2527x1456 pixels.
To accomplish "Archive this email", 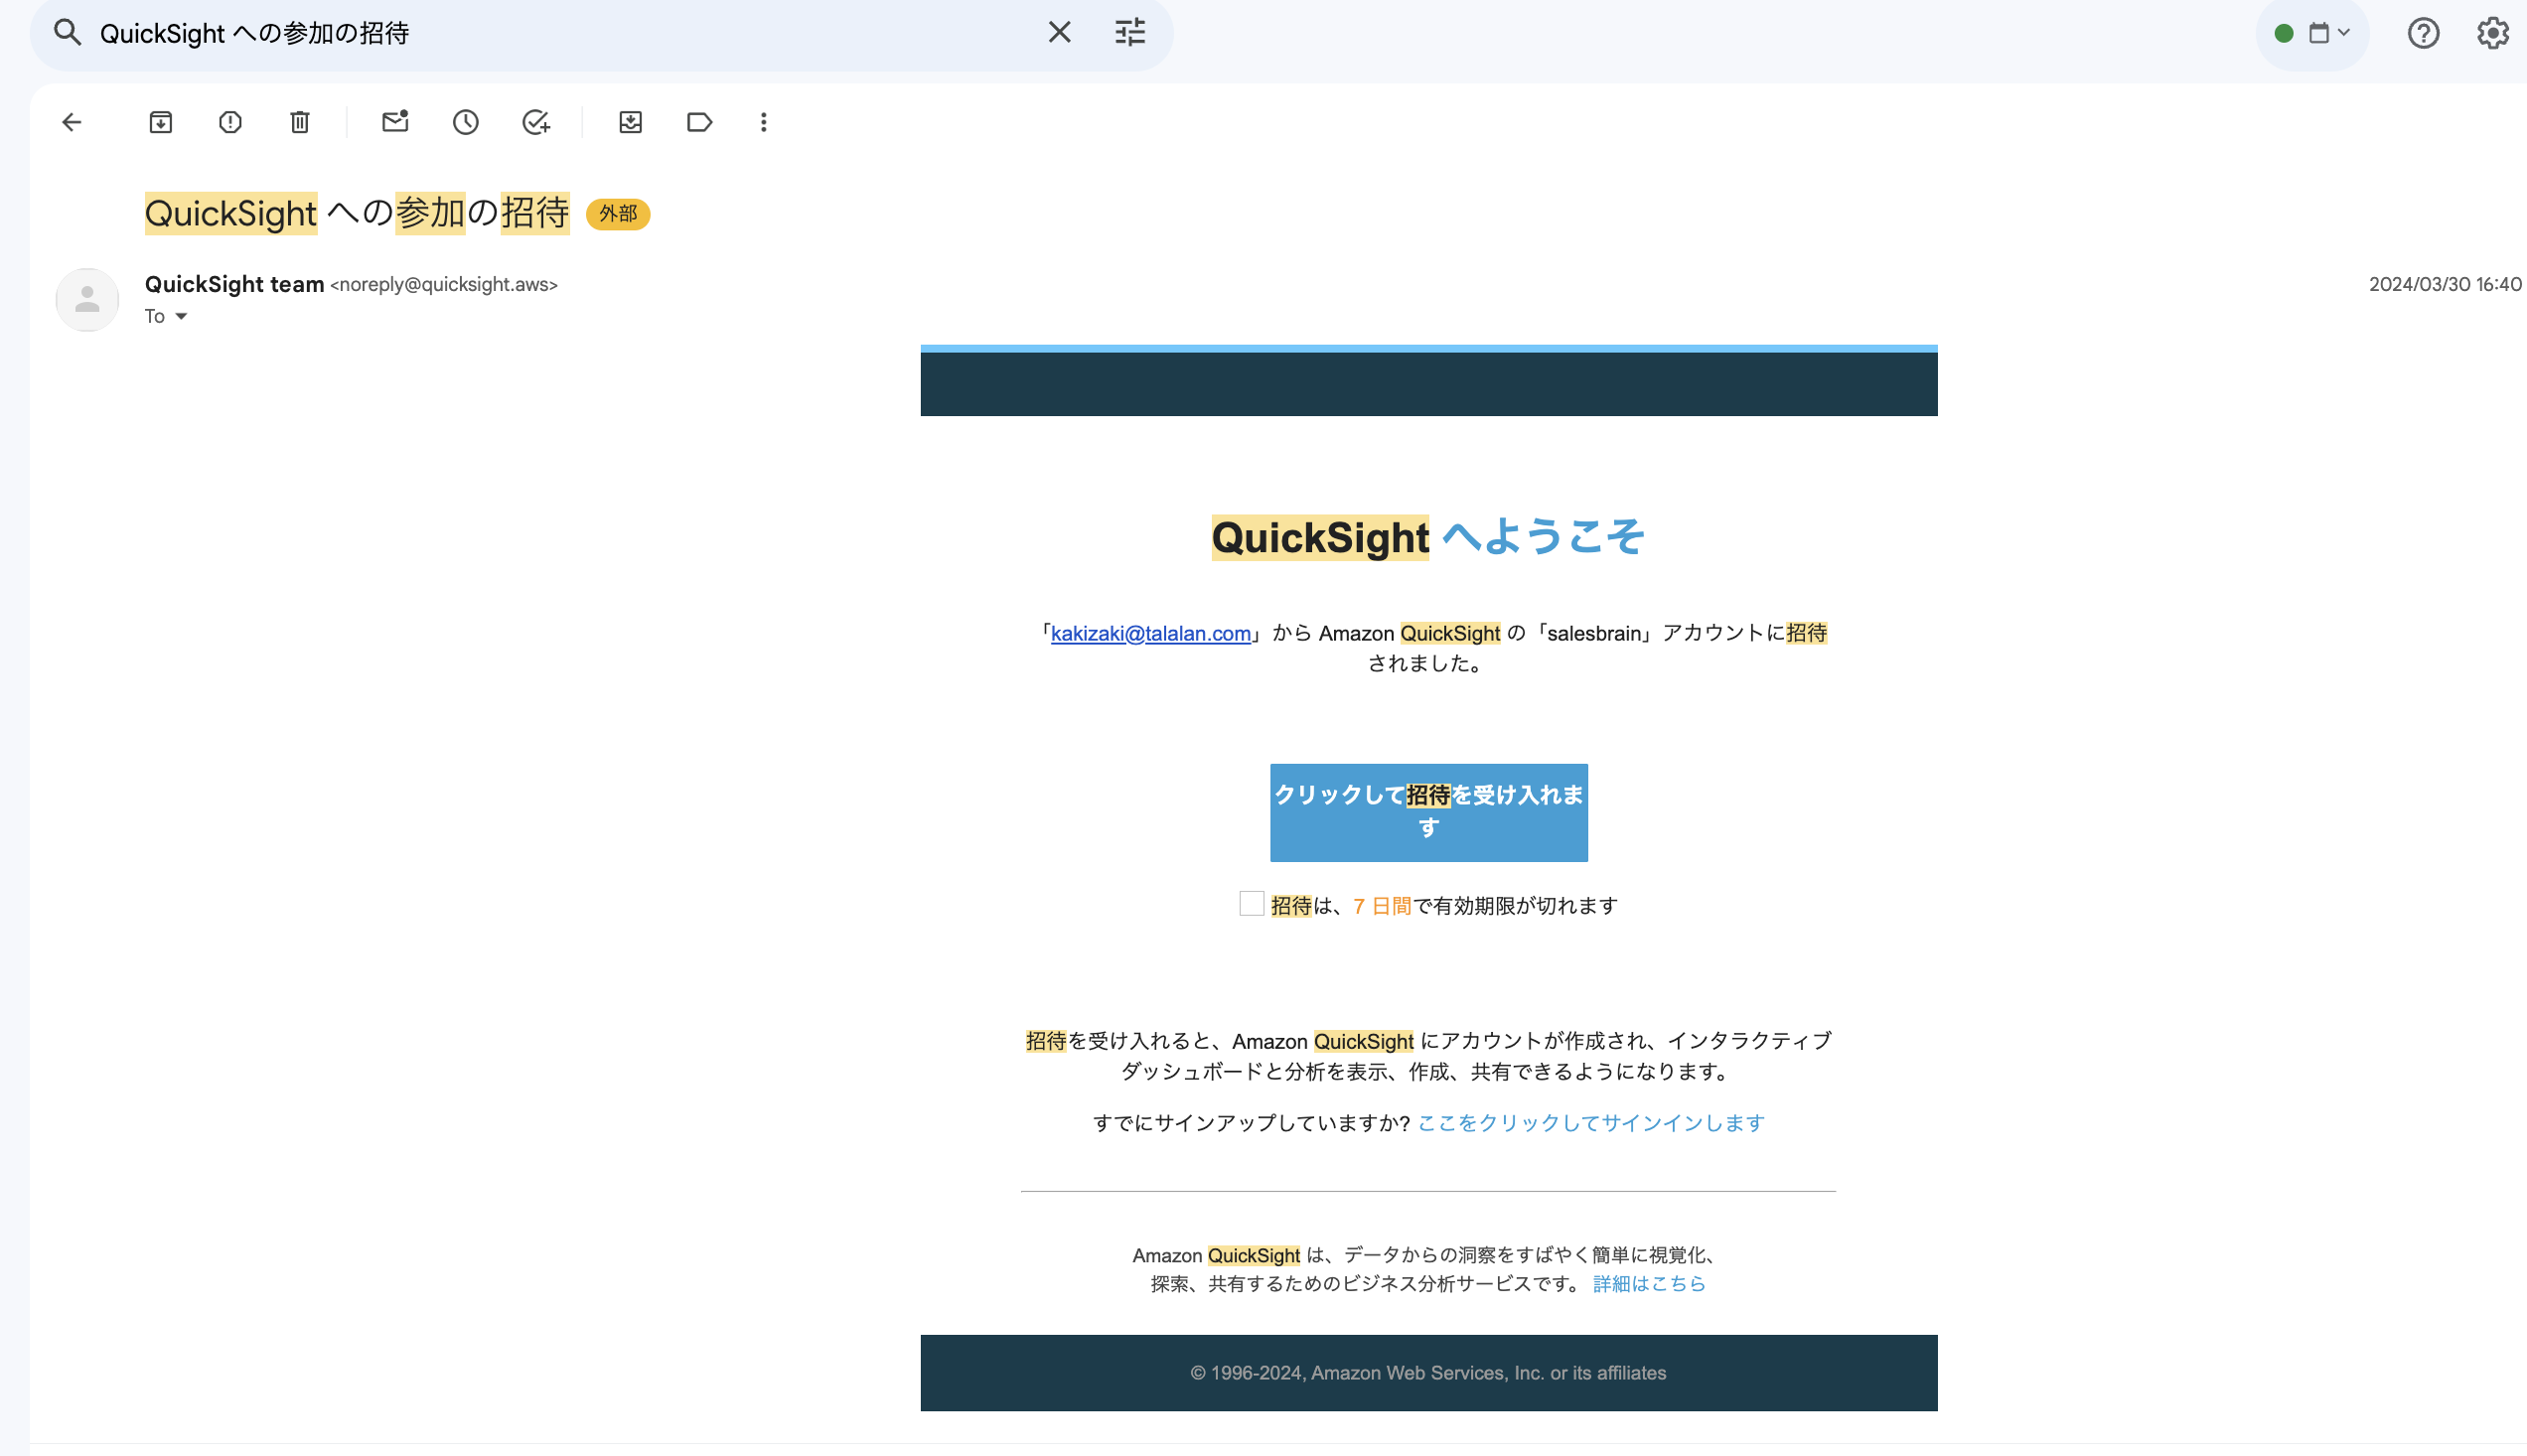I will coord(161,122).
